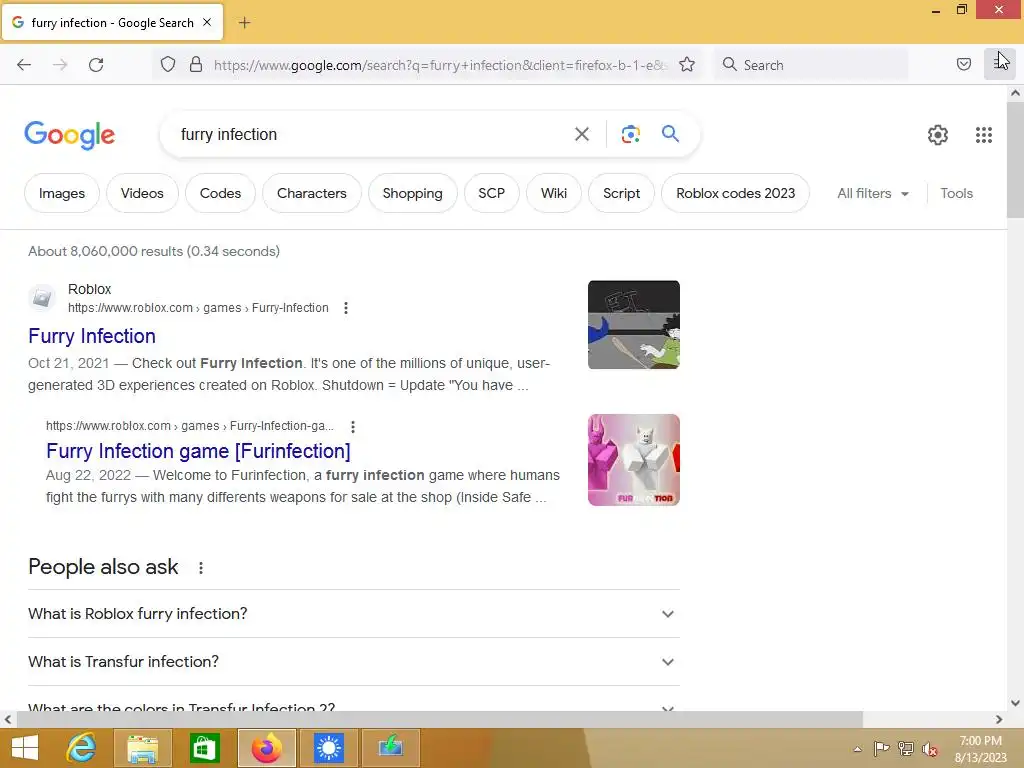
Task: Select Roblox codes 2023 chip
Action: pos(735,193)
